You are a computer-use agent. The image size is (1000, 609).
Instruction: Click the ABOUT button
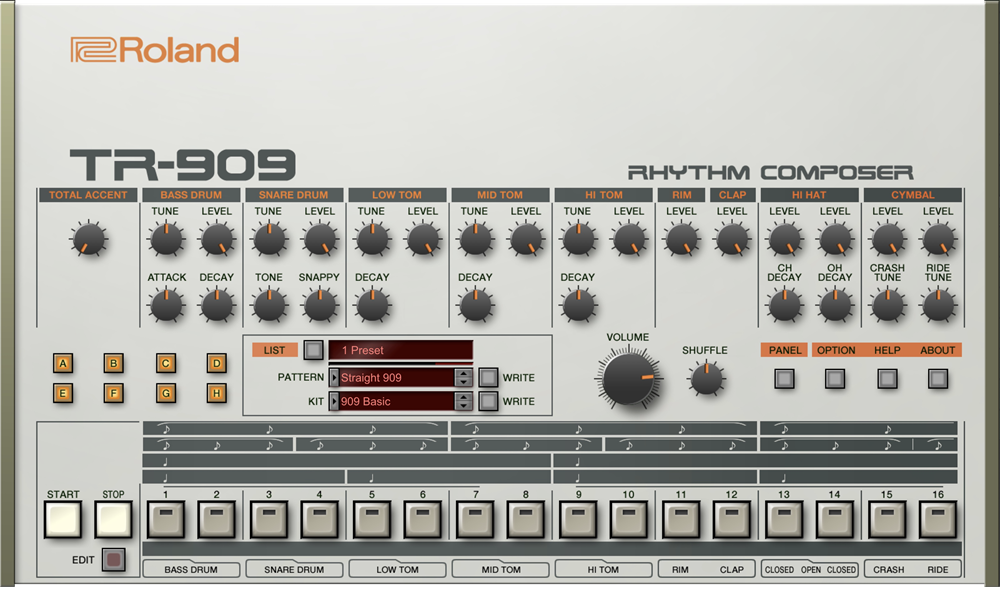(x=938, y=379)
